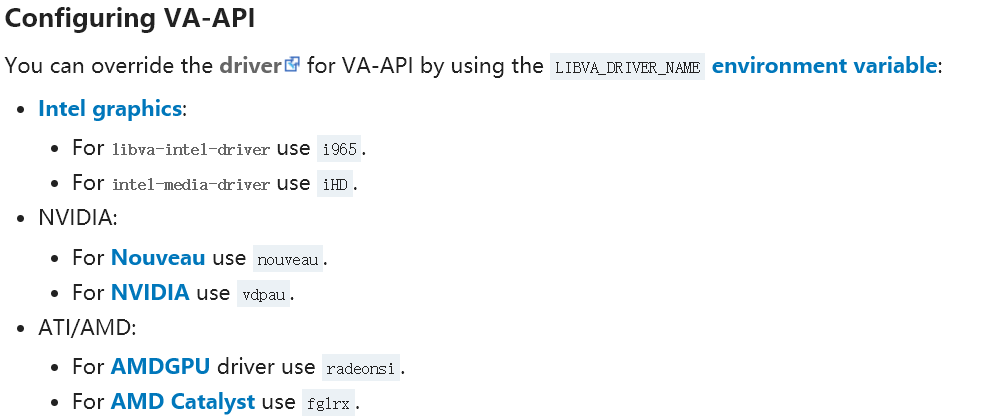The height and width of the screenshot is (417, 996).
Task: Click the i965 code value
Action: 339,149
